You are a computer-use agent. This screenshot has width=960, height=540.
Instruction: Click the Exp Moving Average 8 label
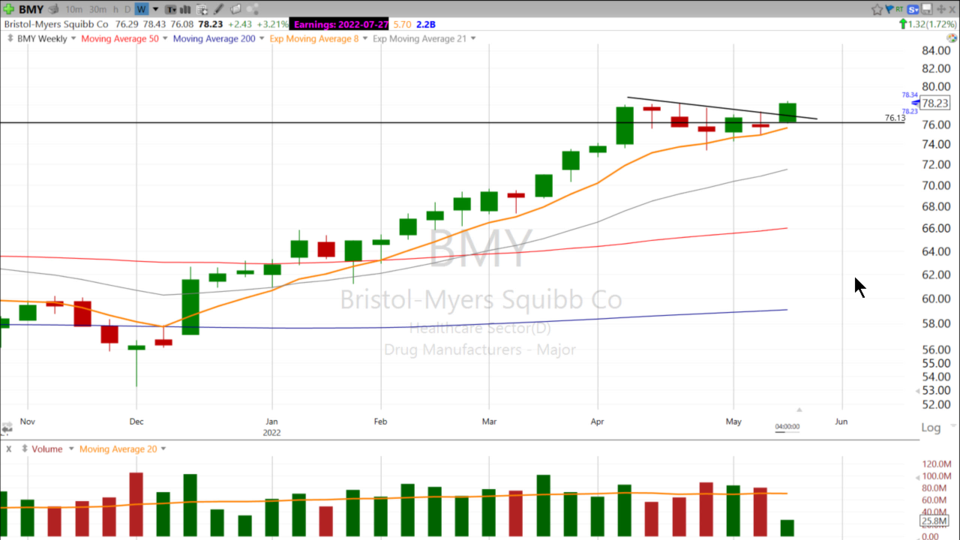[314, 39]
